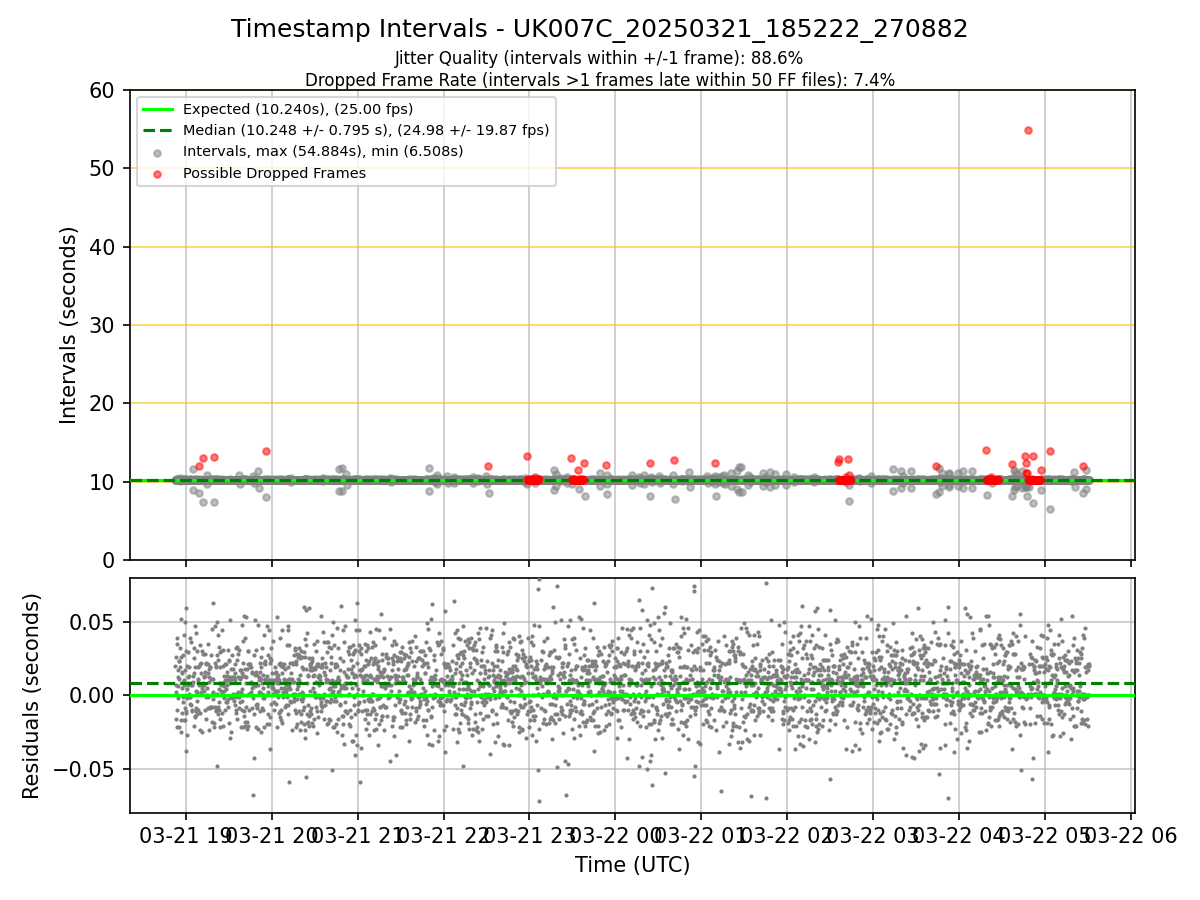Click the 'Residuals (seconds)' y-axis label
The image size is (1200, 900).
(x=32, y=695)
